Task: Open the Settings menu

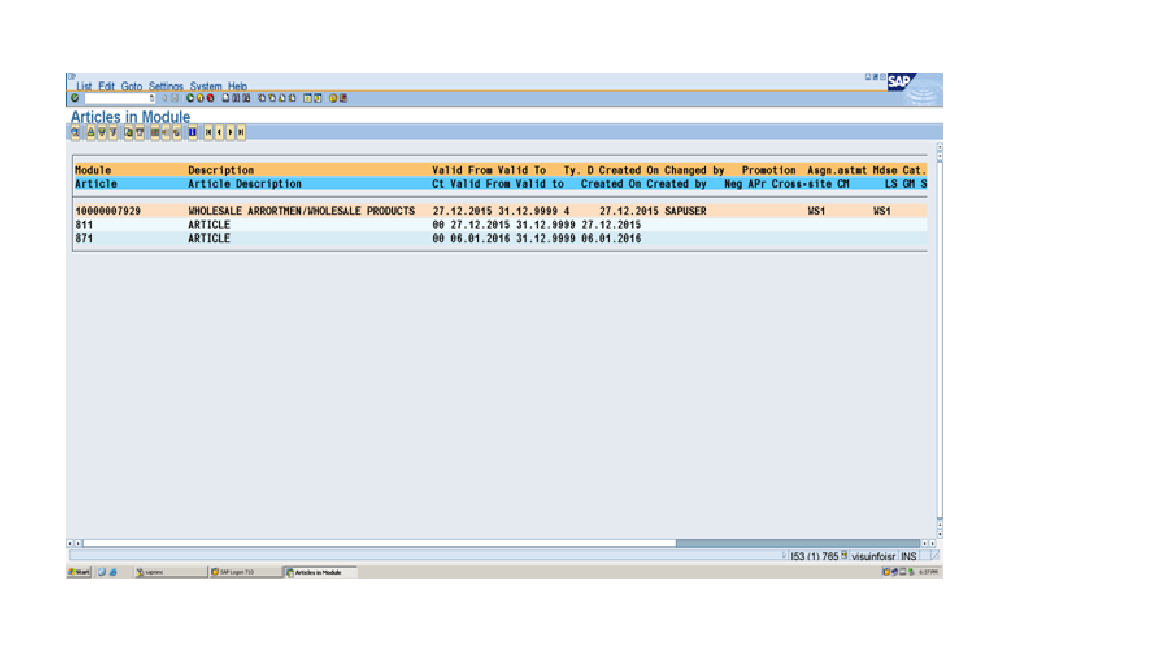Action: (x=160, y=86)
